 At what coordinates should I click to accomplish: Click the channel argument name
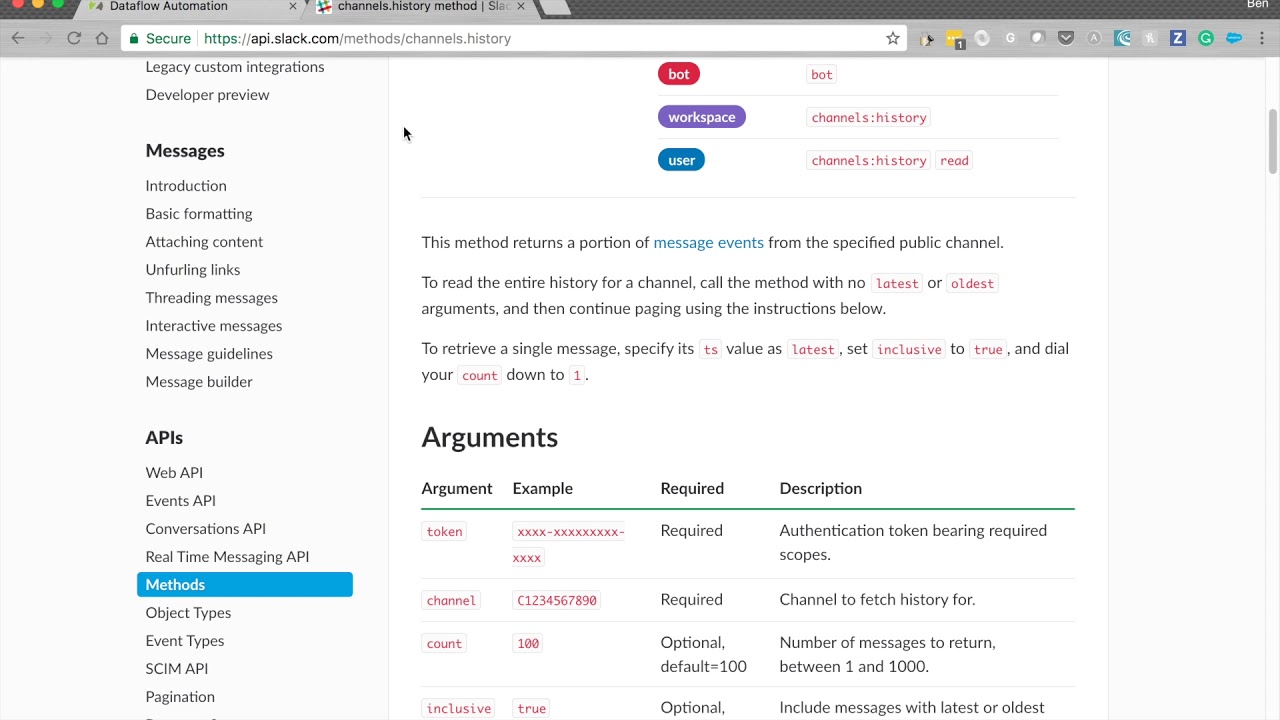point(451,601)
